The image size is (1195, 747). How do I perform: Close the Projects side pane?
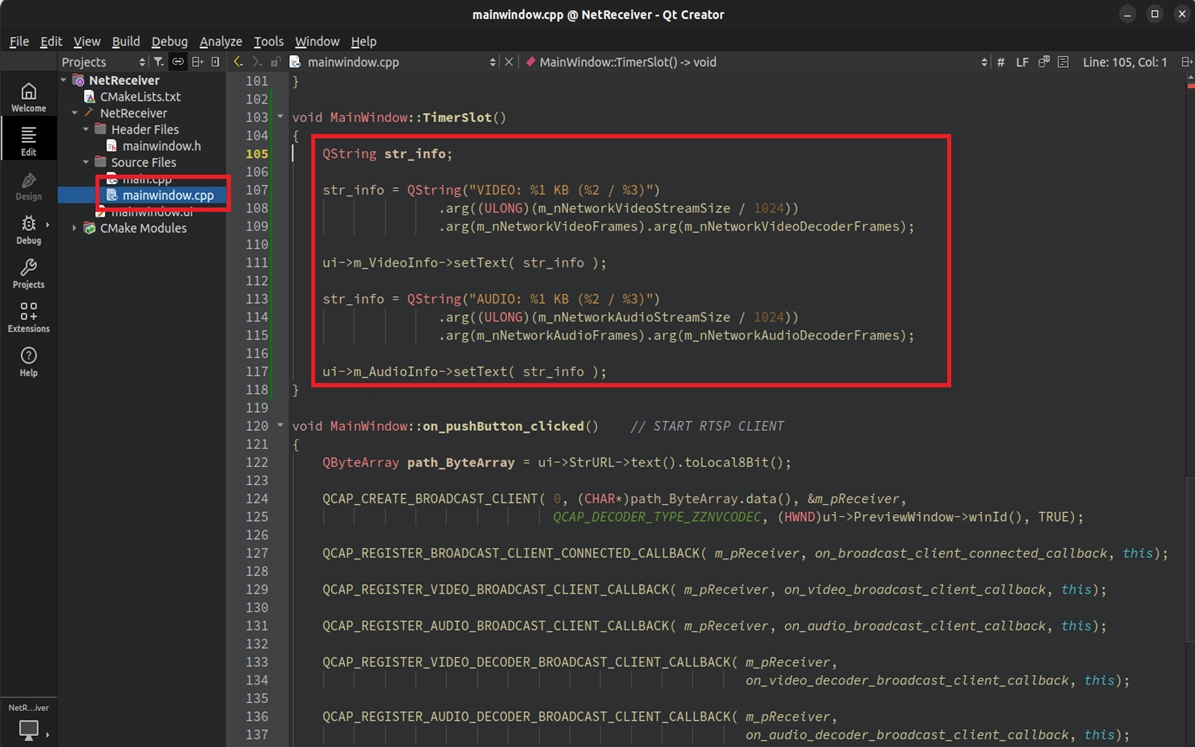216,62
